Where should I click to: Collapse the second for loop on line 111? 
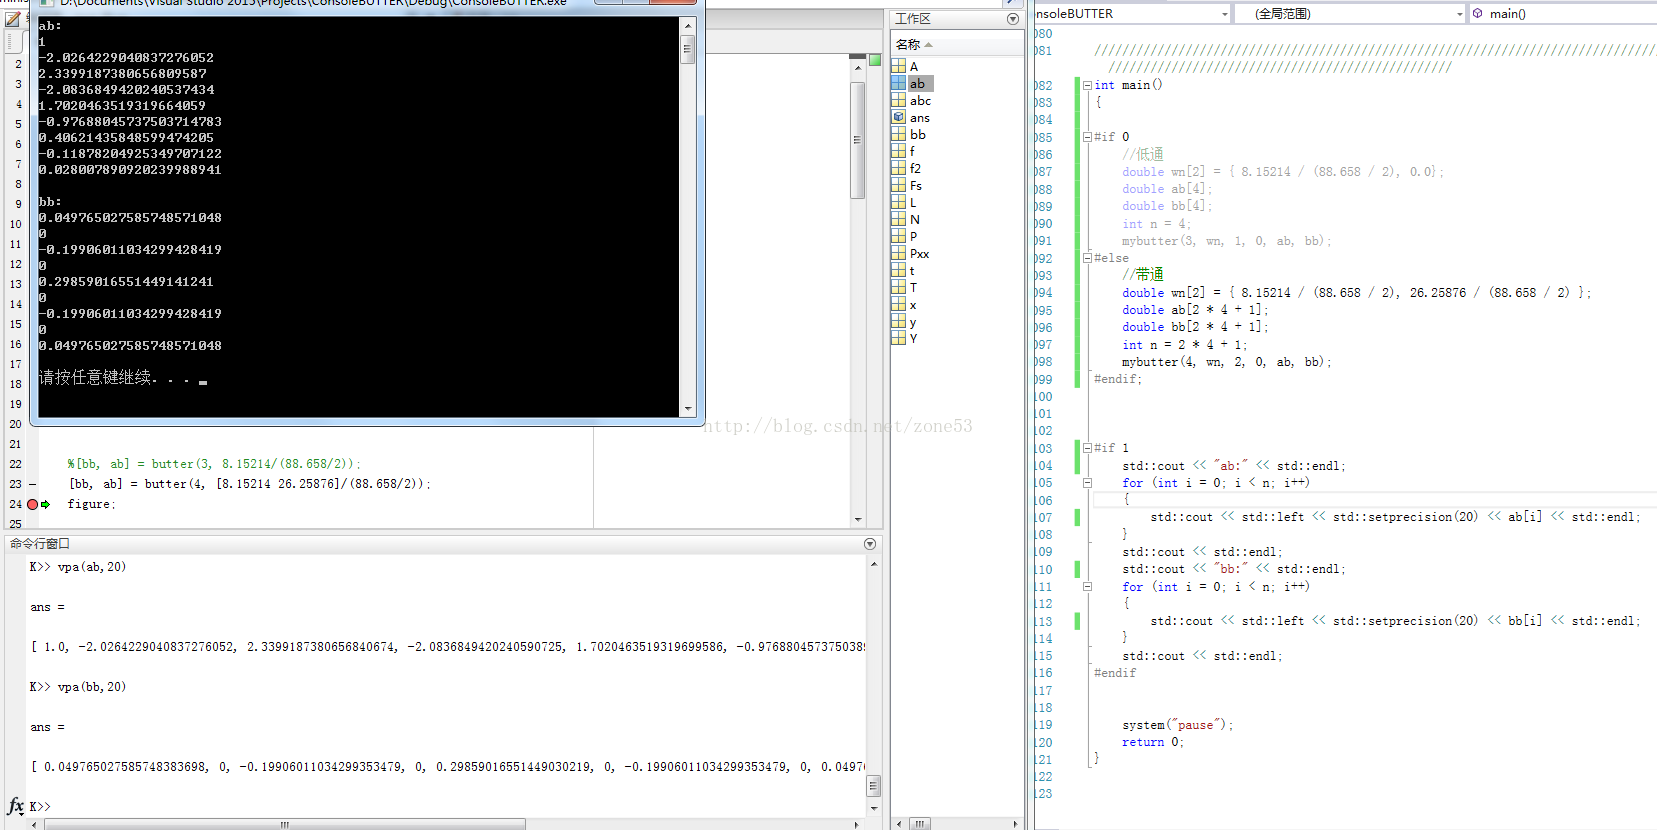tap(1087, 587)
